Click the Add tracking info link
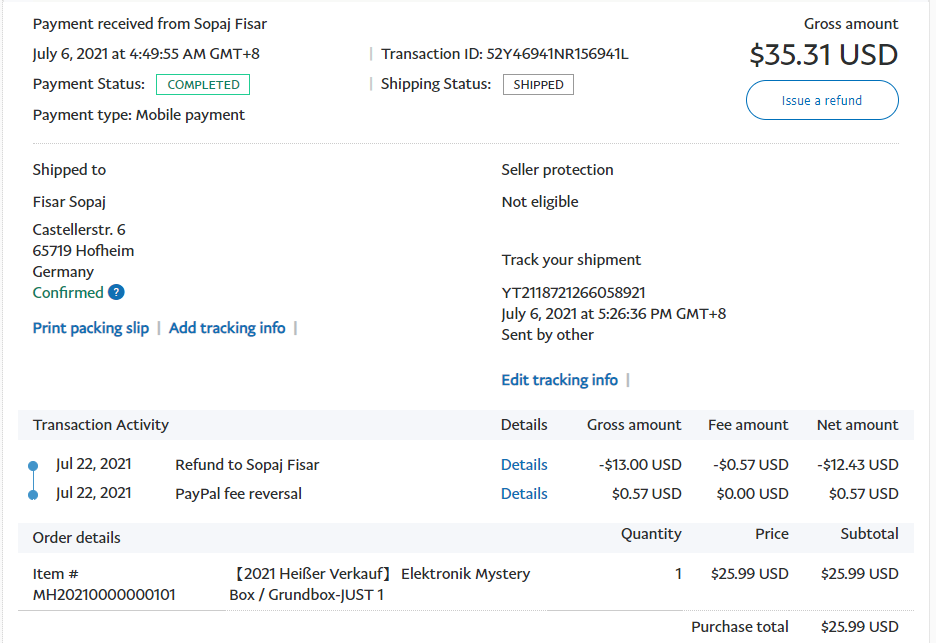936x643 pixels. 227,328
